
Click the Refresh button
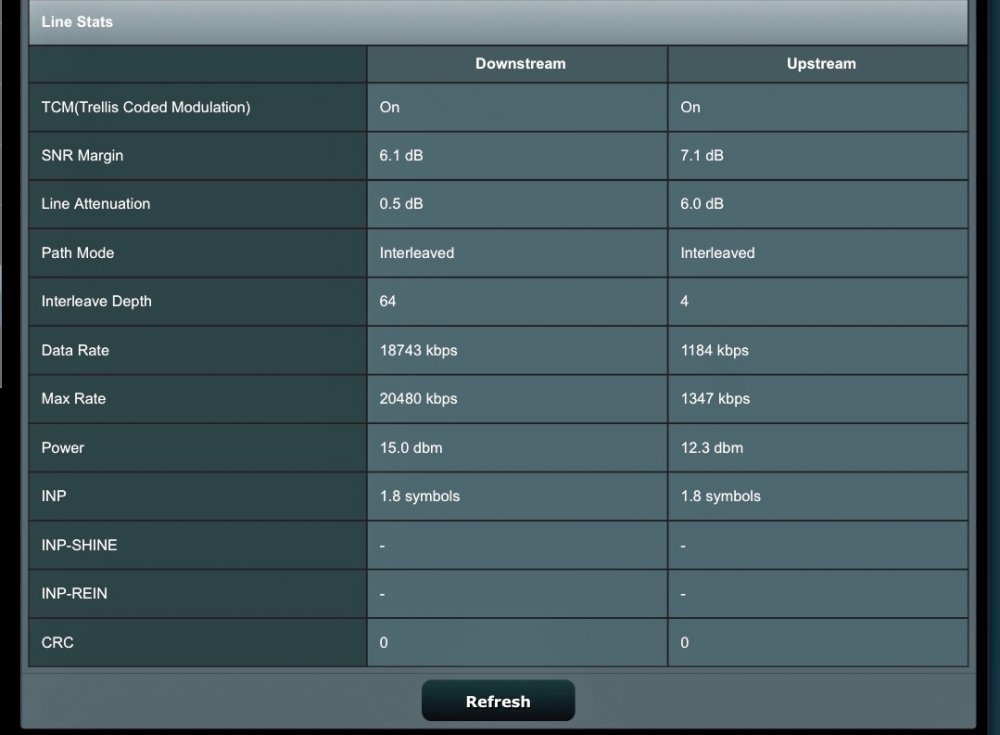pyautogui.click(x=498, y=701)
